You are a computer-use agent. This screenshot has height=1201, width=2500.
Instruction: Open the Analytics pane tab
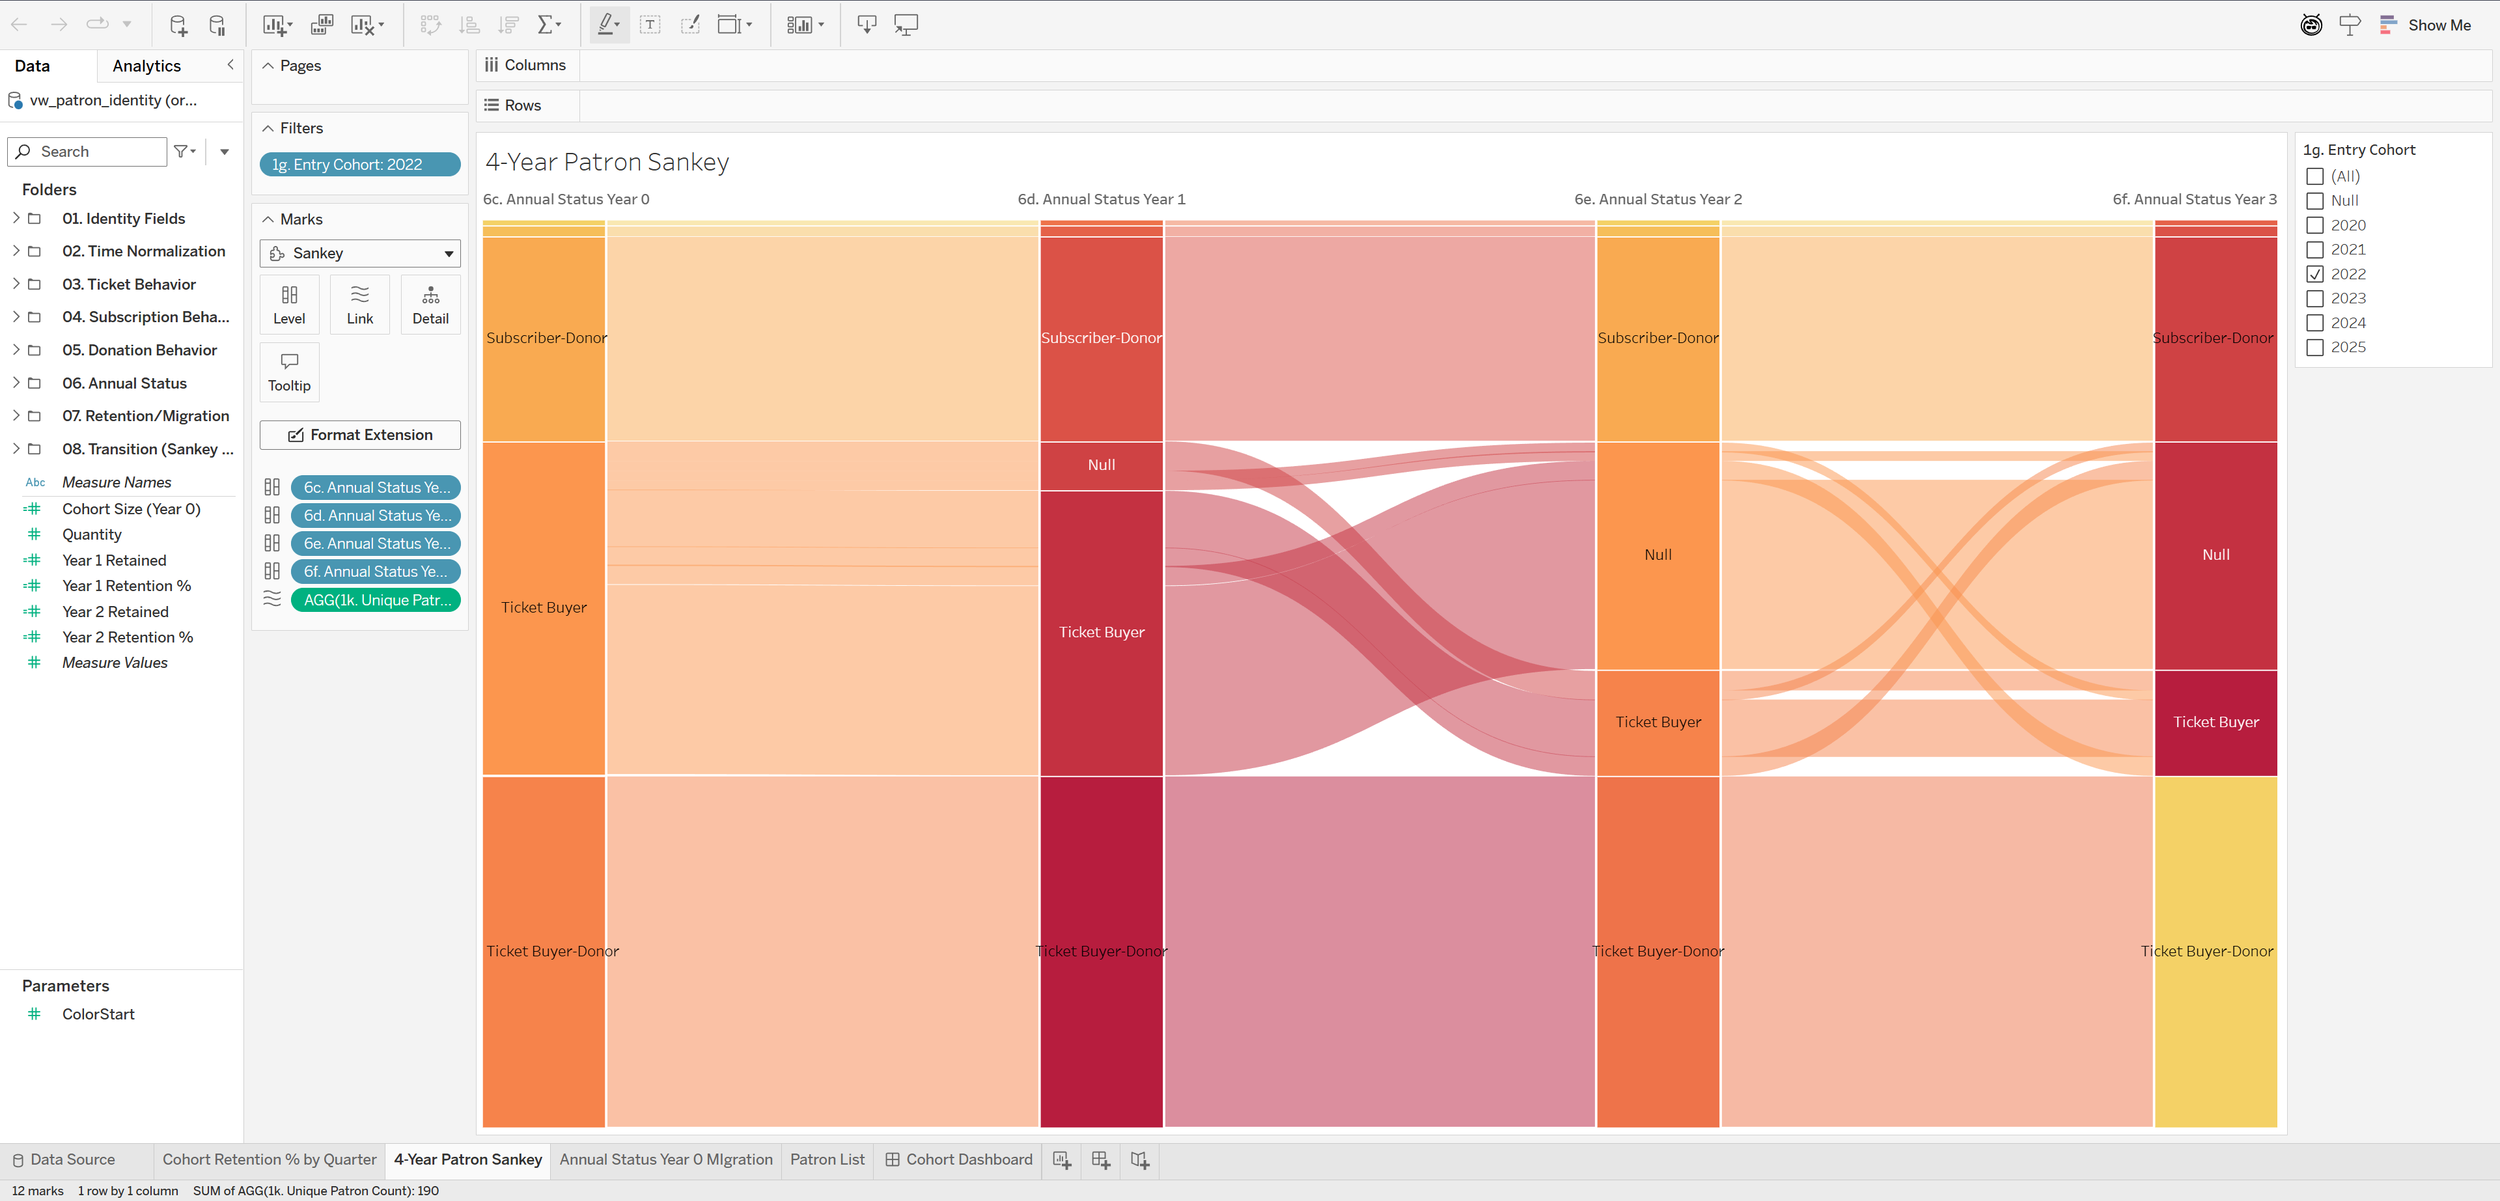pos(146,66)
